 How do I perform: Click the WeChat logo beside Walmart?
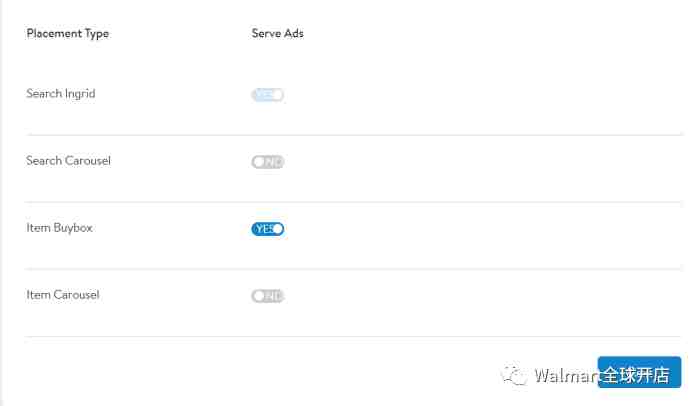(514, 375)
